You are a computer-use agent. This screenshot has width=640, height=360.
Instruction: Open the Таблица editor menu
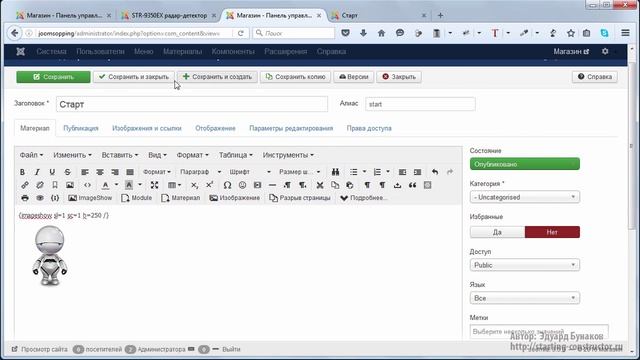coord(236,155)
